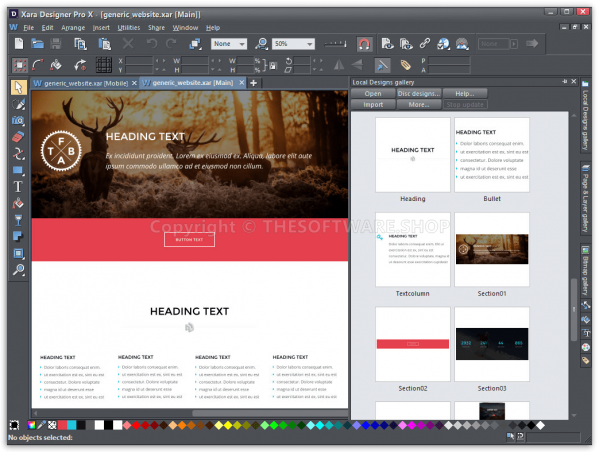
Task: Toggle the magnet snap button
Action: [x=364, y=44]
